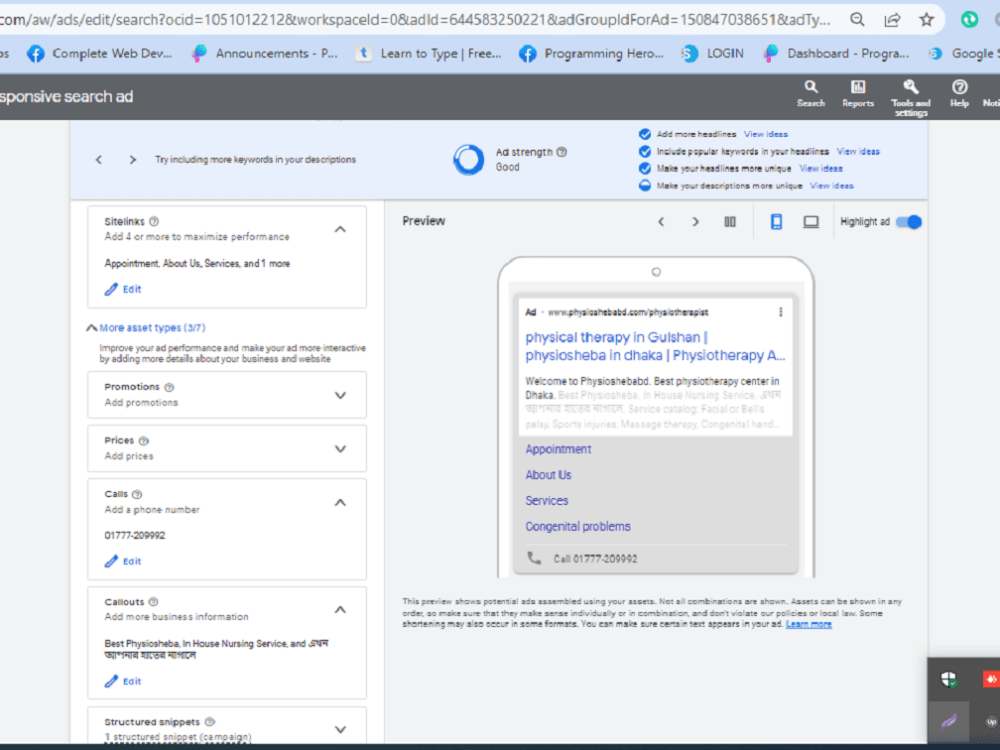Switch preview to desktop laptop view

811,222
